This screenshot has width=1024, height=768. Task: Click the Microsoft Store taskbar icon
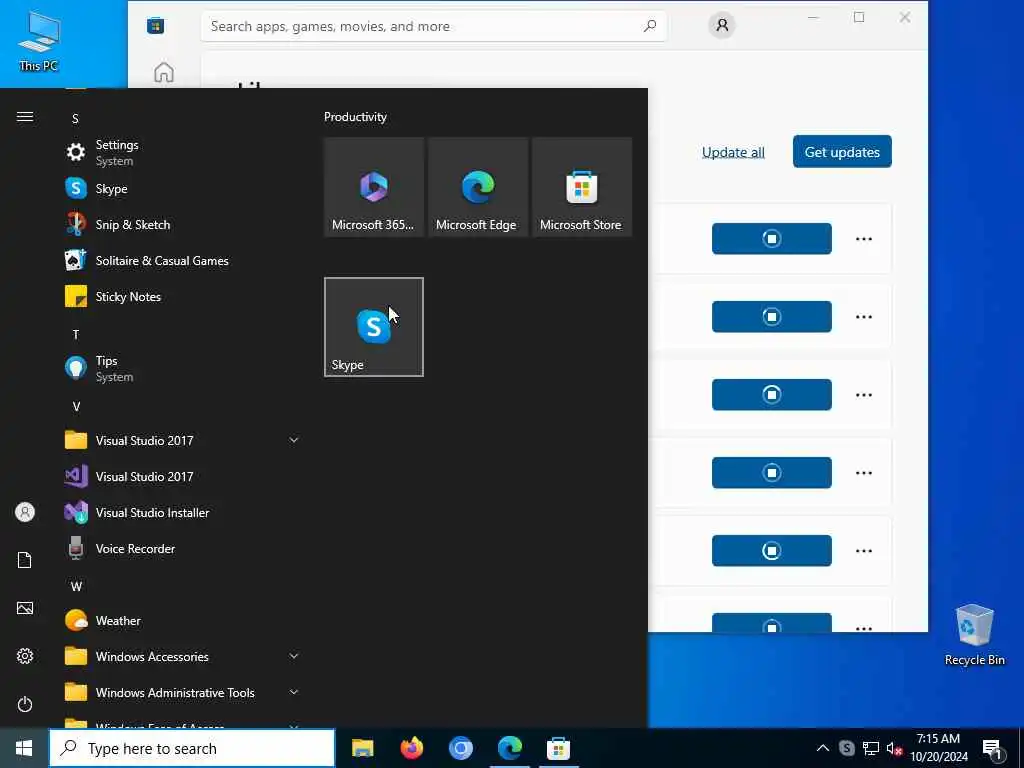point(558,748)
